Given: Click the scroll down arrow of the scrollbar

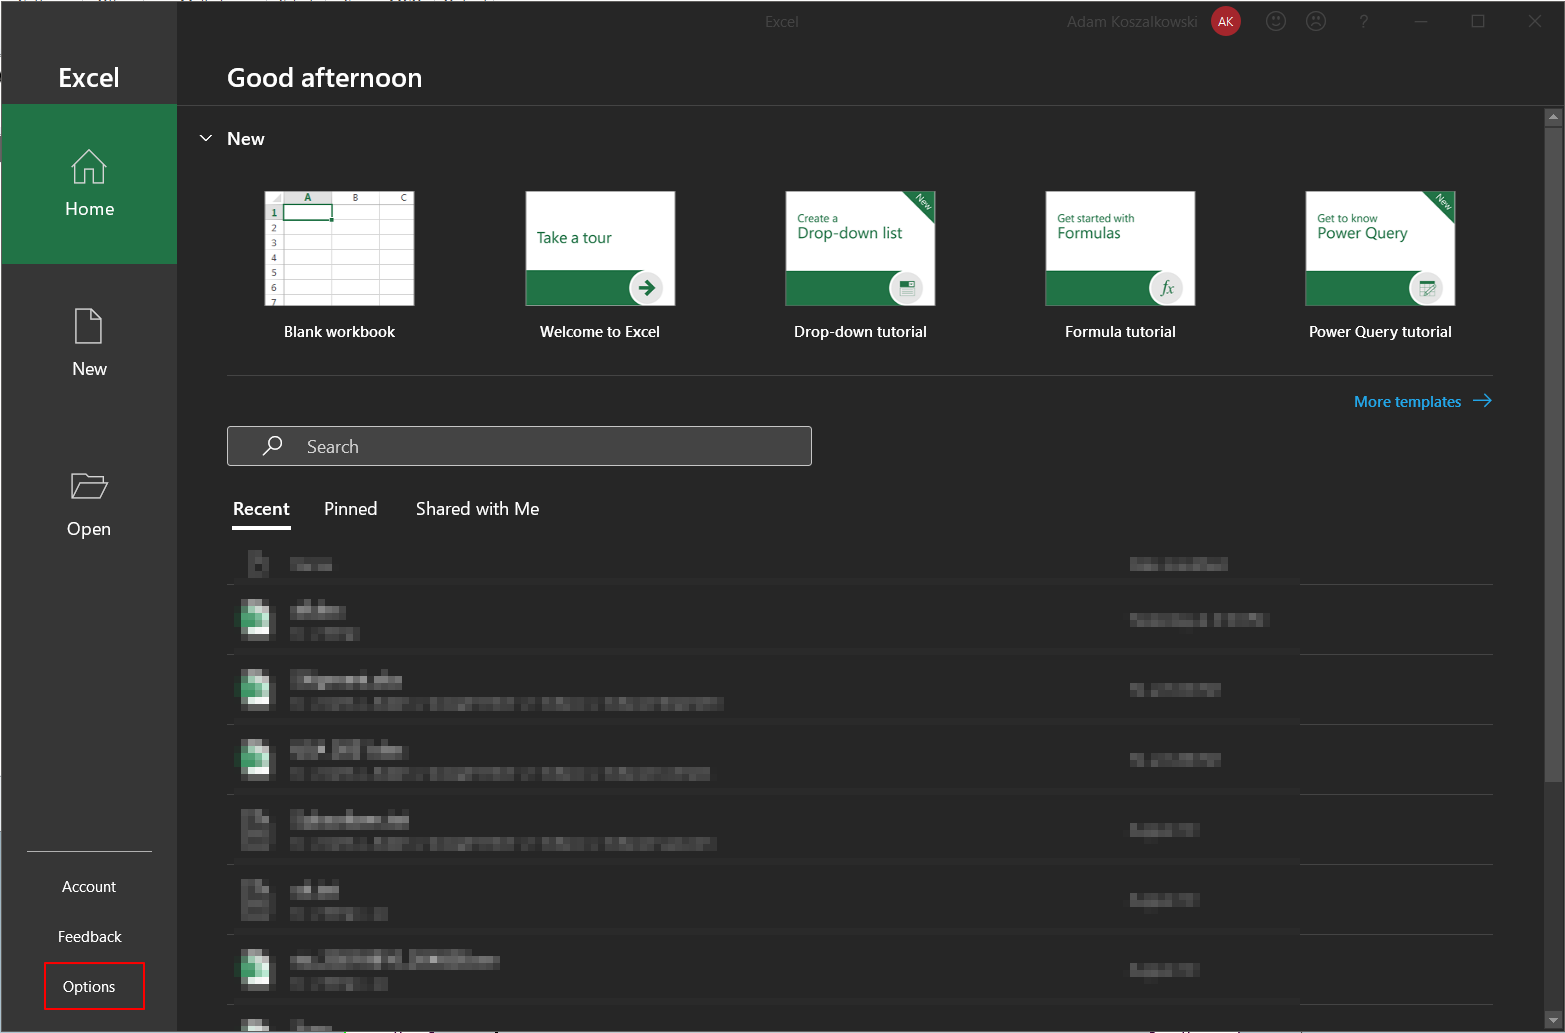Looking at the screenshot, I should pos(1553,1020).
